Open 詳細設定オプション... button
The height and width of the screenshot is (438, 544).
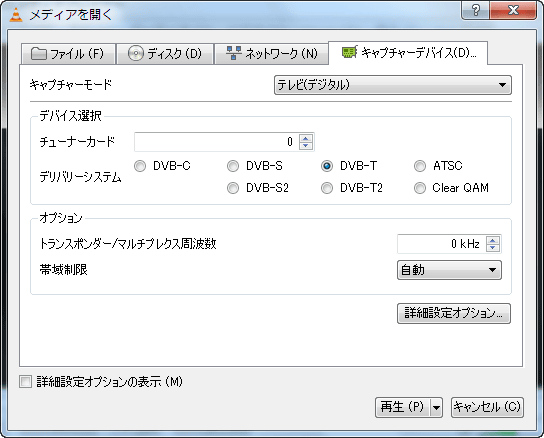coord(453,313)
